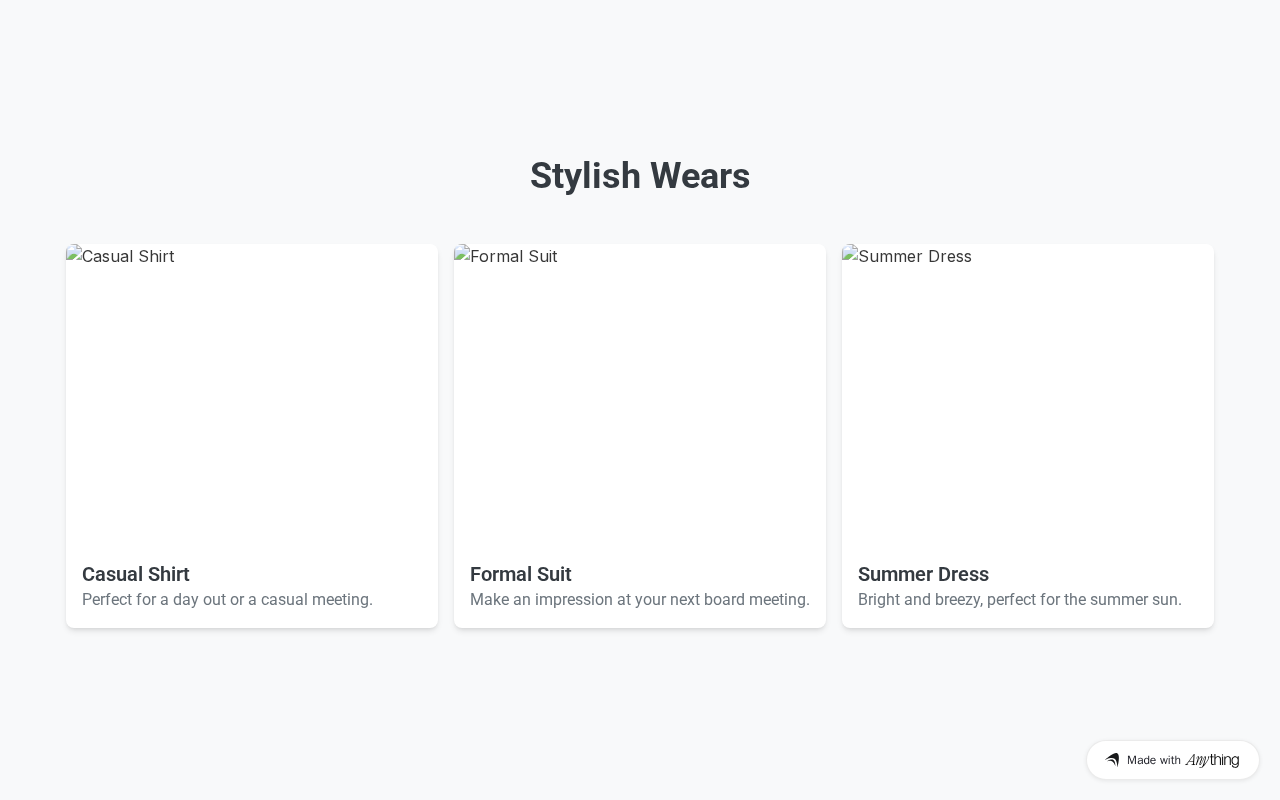The height and width of the screenshot is (800, 1280).
Task: Click 'Bright and breezy' summer sun description
Action: tap(1020, 600)
